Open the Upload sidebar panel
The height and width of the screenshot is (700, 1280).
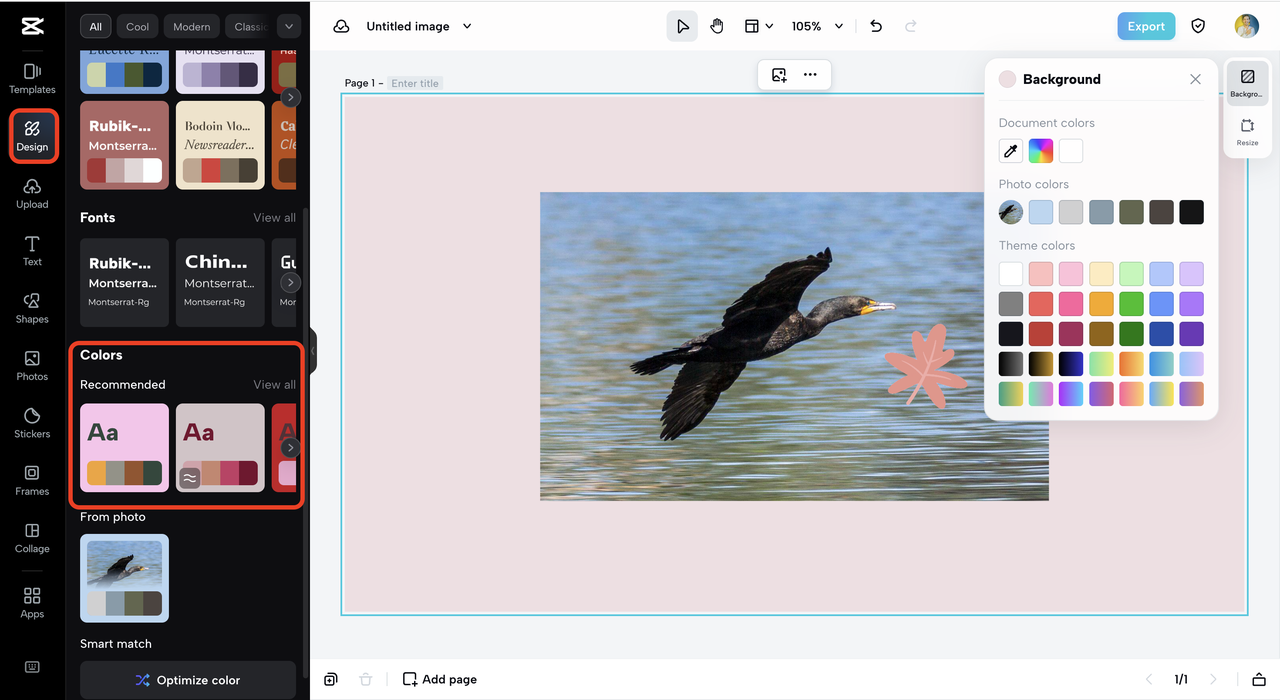click(32, 194)
